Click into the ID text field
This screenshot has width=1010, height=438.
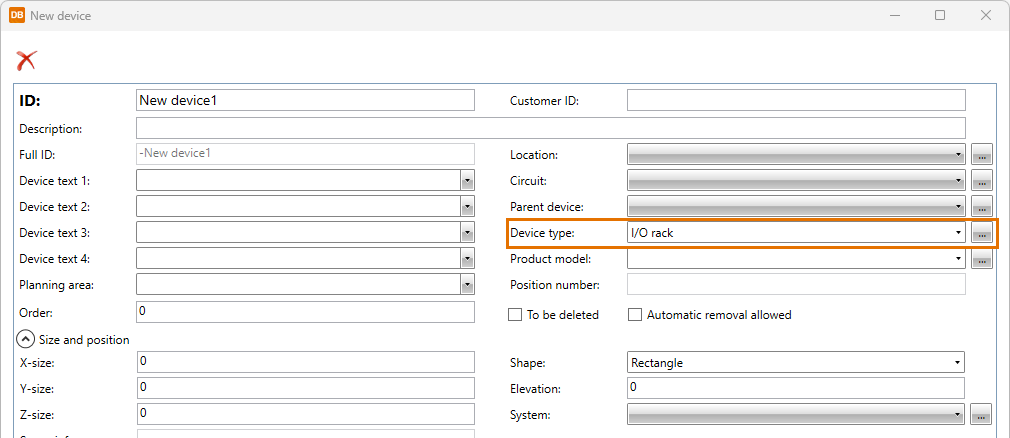coord(304,100)
